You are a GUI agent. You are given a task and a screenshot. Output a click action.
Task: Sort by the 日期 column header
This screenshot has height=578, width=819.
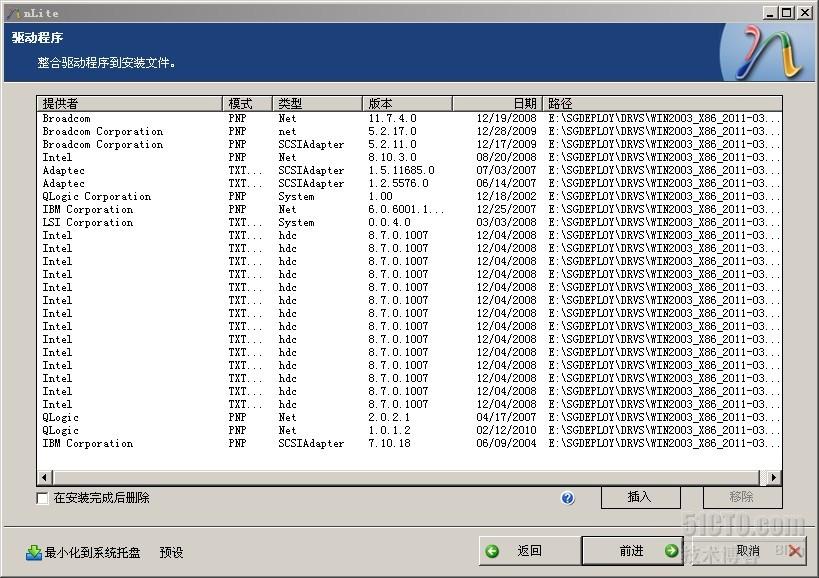(497, 103)
